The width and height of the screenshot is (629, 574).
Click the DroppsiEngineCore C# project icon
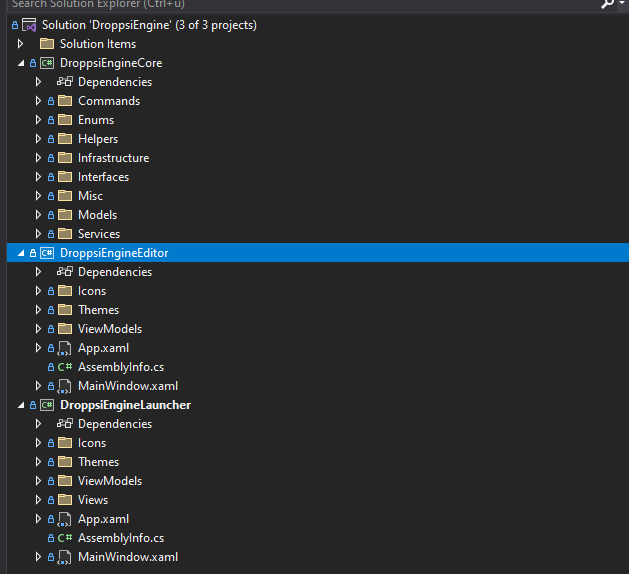coord(47,63)
